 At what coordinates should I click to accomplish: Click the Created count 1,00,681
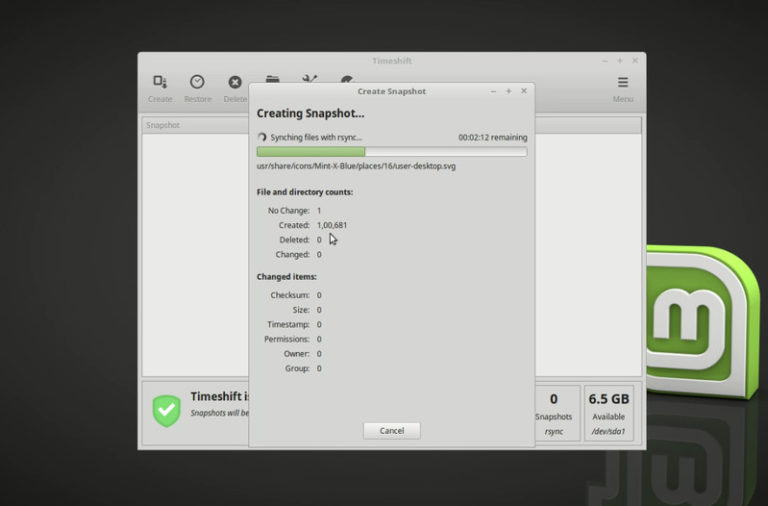[x=332, y=225]
